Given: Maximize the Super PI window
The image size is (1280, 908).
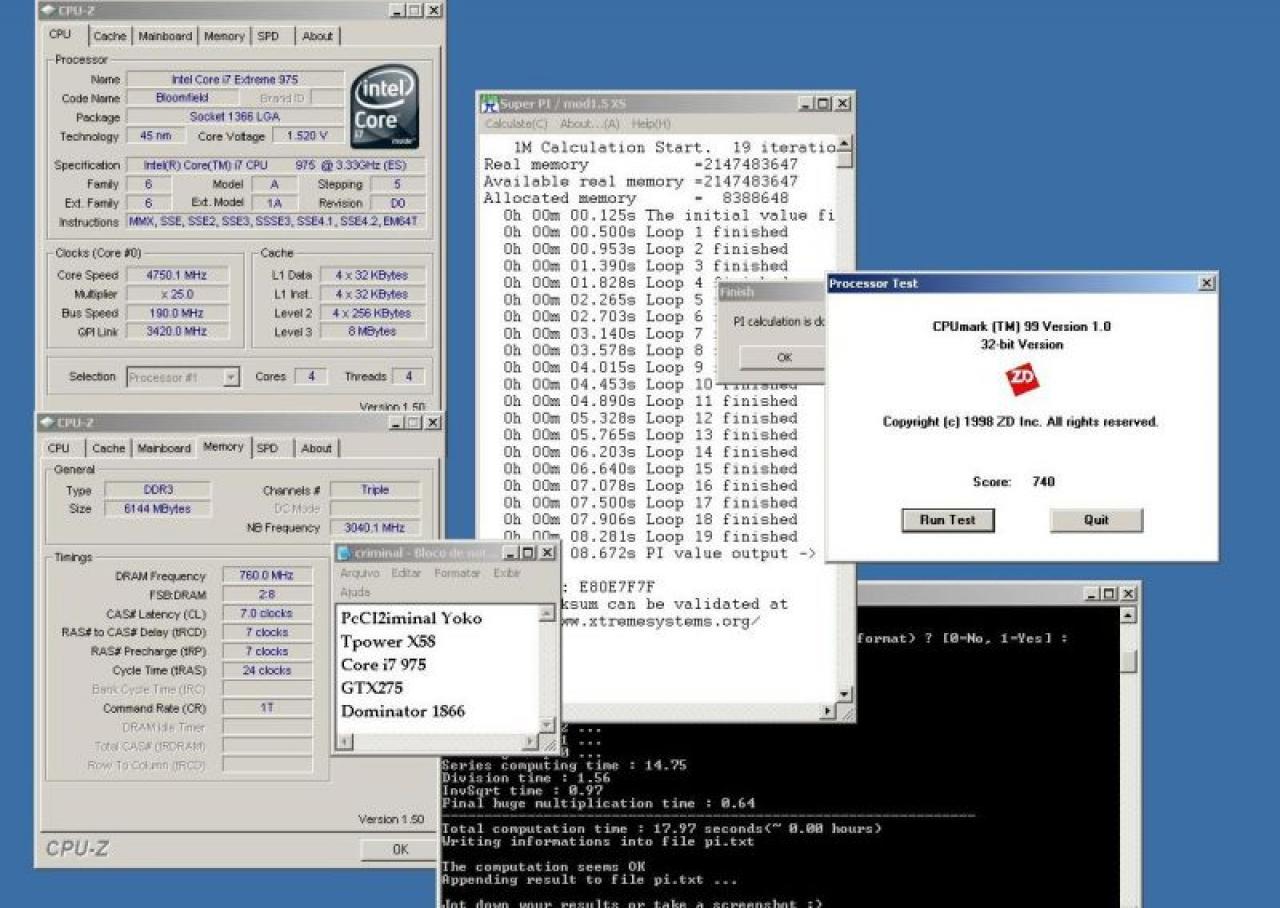Looking at the screenshot, I should tap(823, 104).
